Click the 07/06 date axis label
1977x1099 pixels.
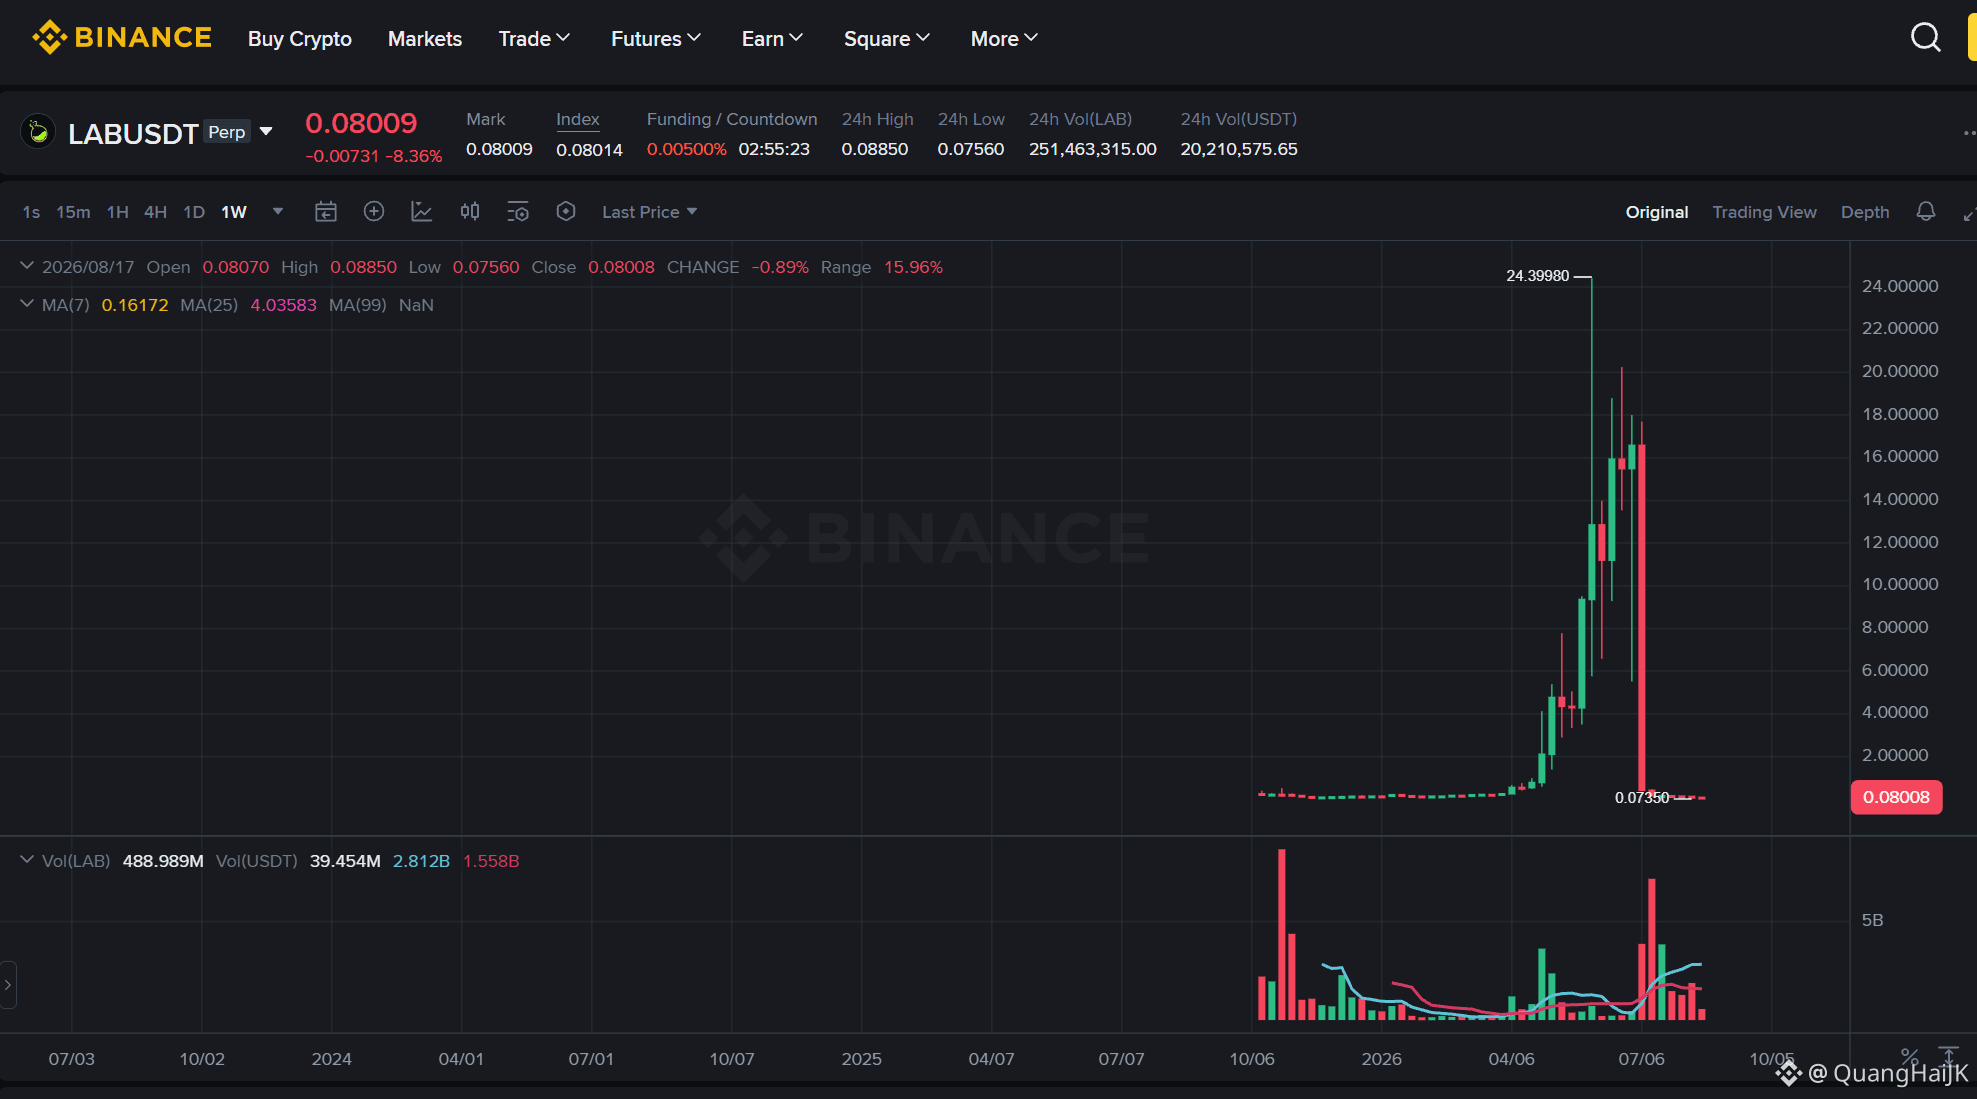(1641, 1059)
